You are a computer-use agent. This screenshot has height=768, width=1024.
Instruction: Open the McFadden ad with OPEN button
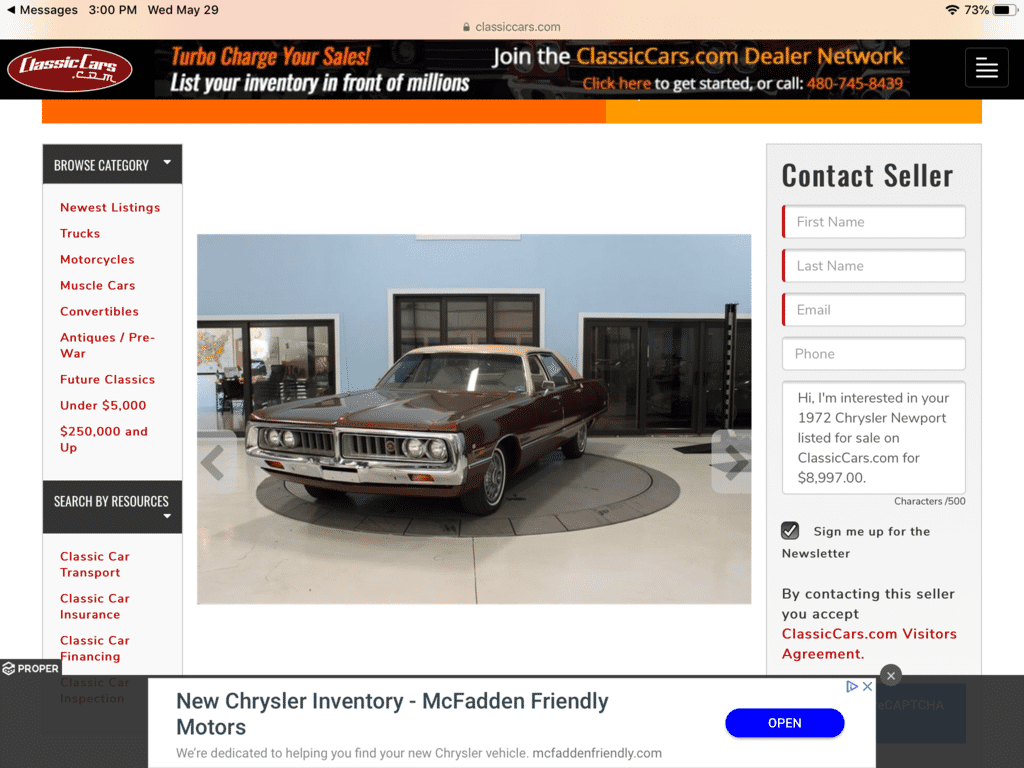point(784,723)
